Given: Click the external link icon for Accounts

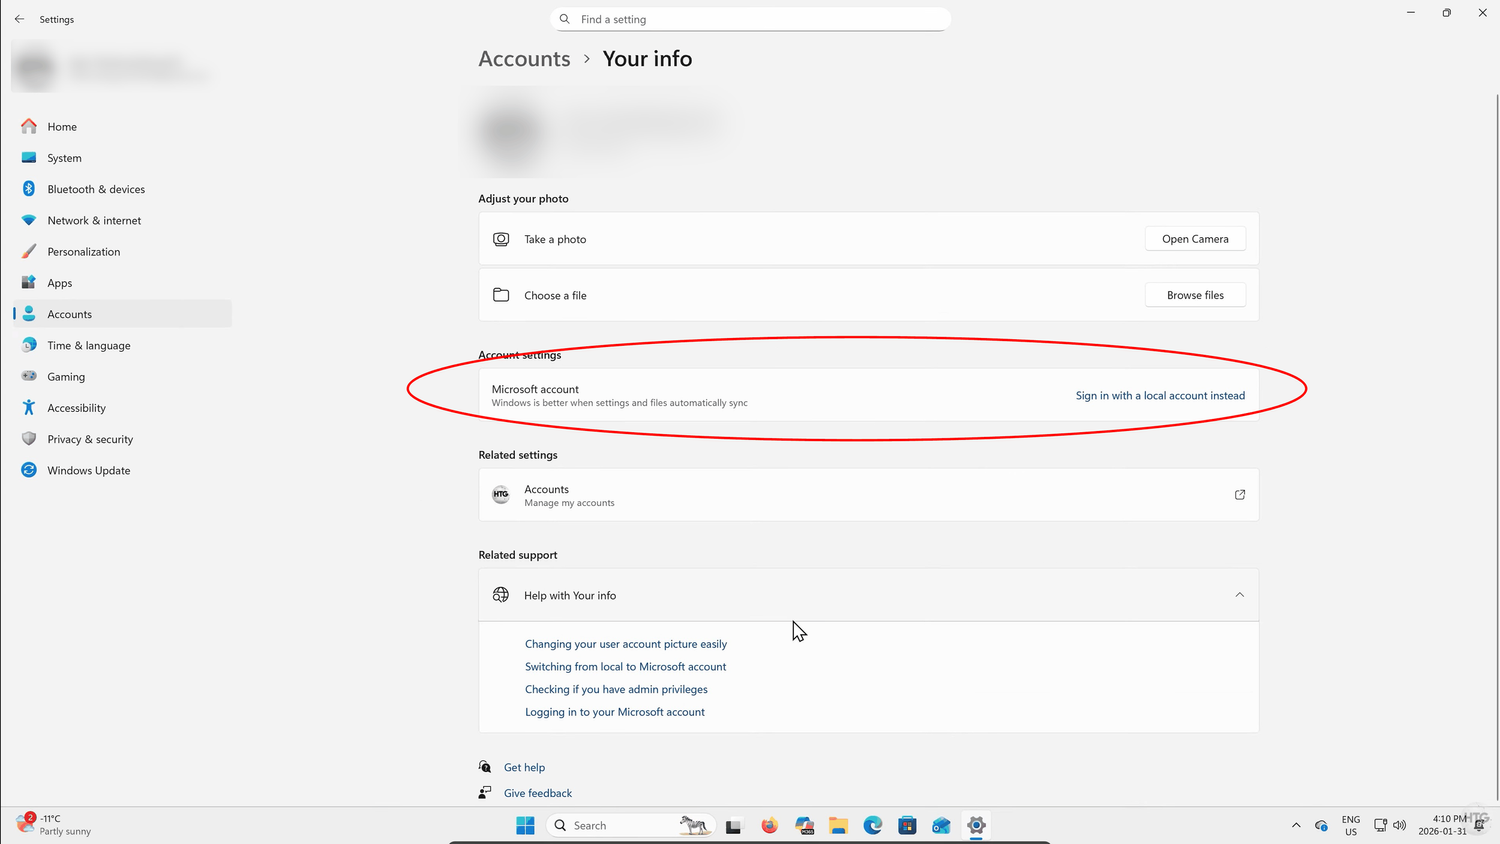Looking at the screenshot, I should (x=1240, y=495).
